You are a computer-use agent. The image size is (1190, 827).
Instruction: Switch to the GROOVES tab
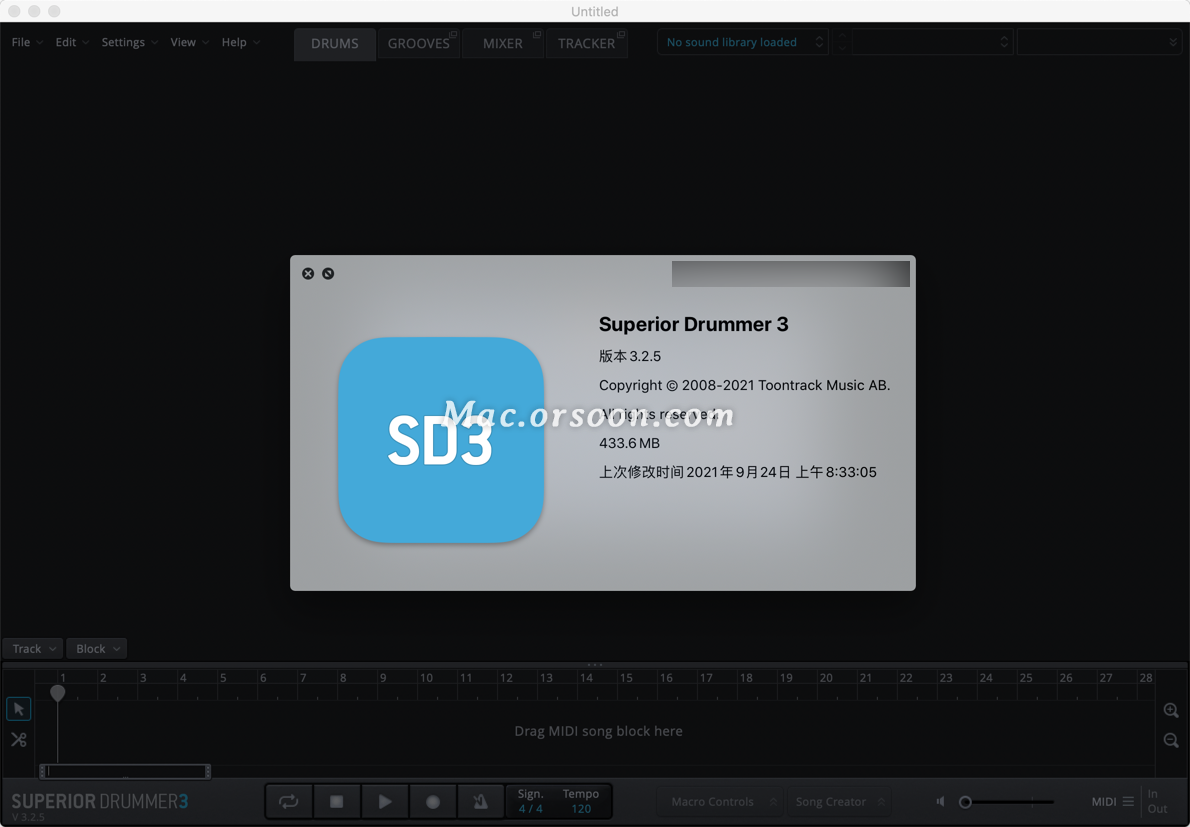coord(418,44)
